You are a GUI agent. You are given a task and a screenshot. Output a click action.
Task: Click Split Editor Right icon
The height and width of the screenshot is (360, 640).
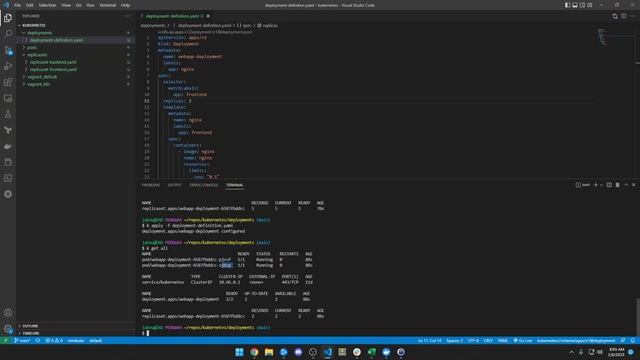coord(624,16)
